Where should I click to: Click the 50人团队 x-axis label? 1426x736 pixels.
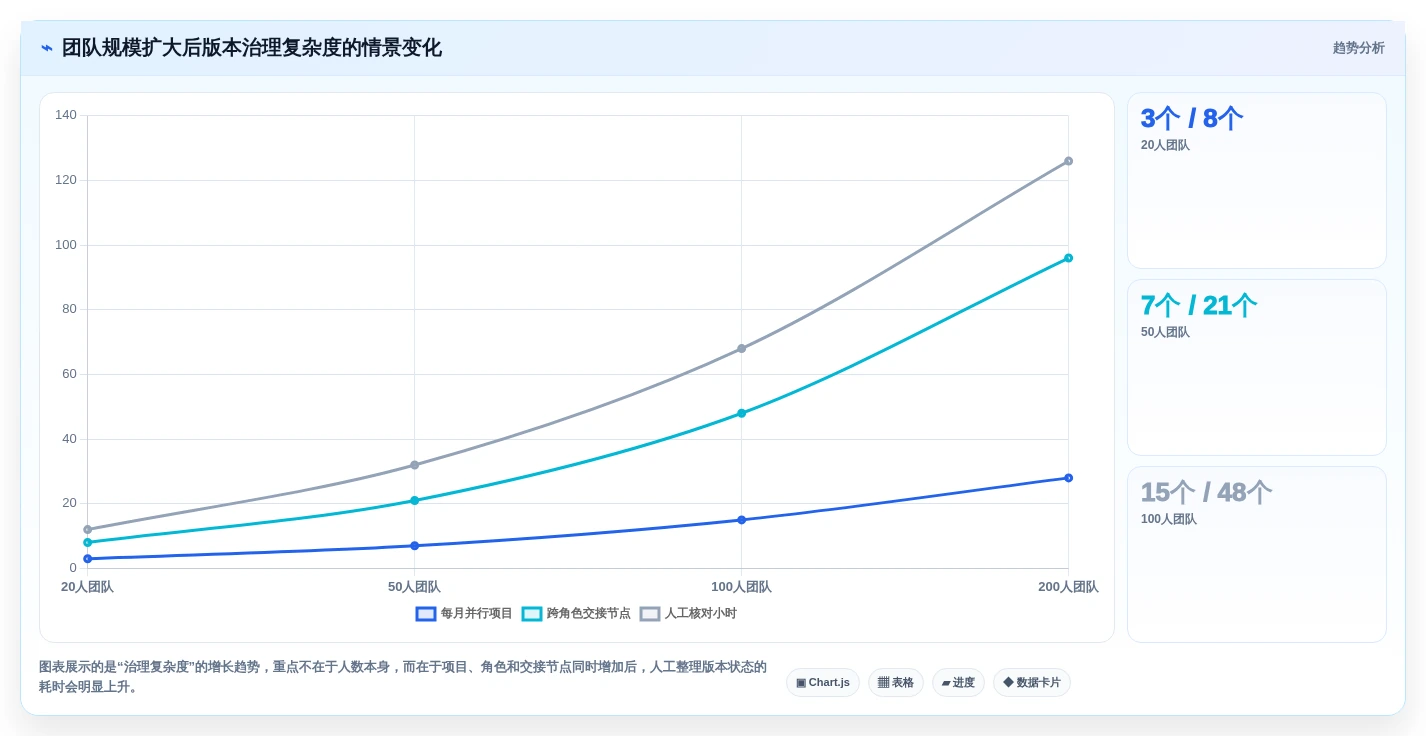(414, 587)
